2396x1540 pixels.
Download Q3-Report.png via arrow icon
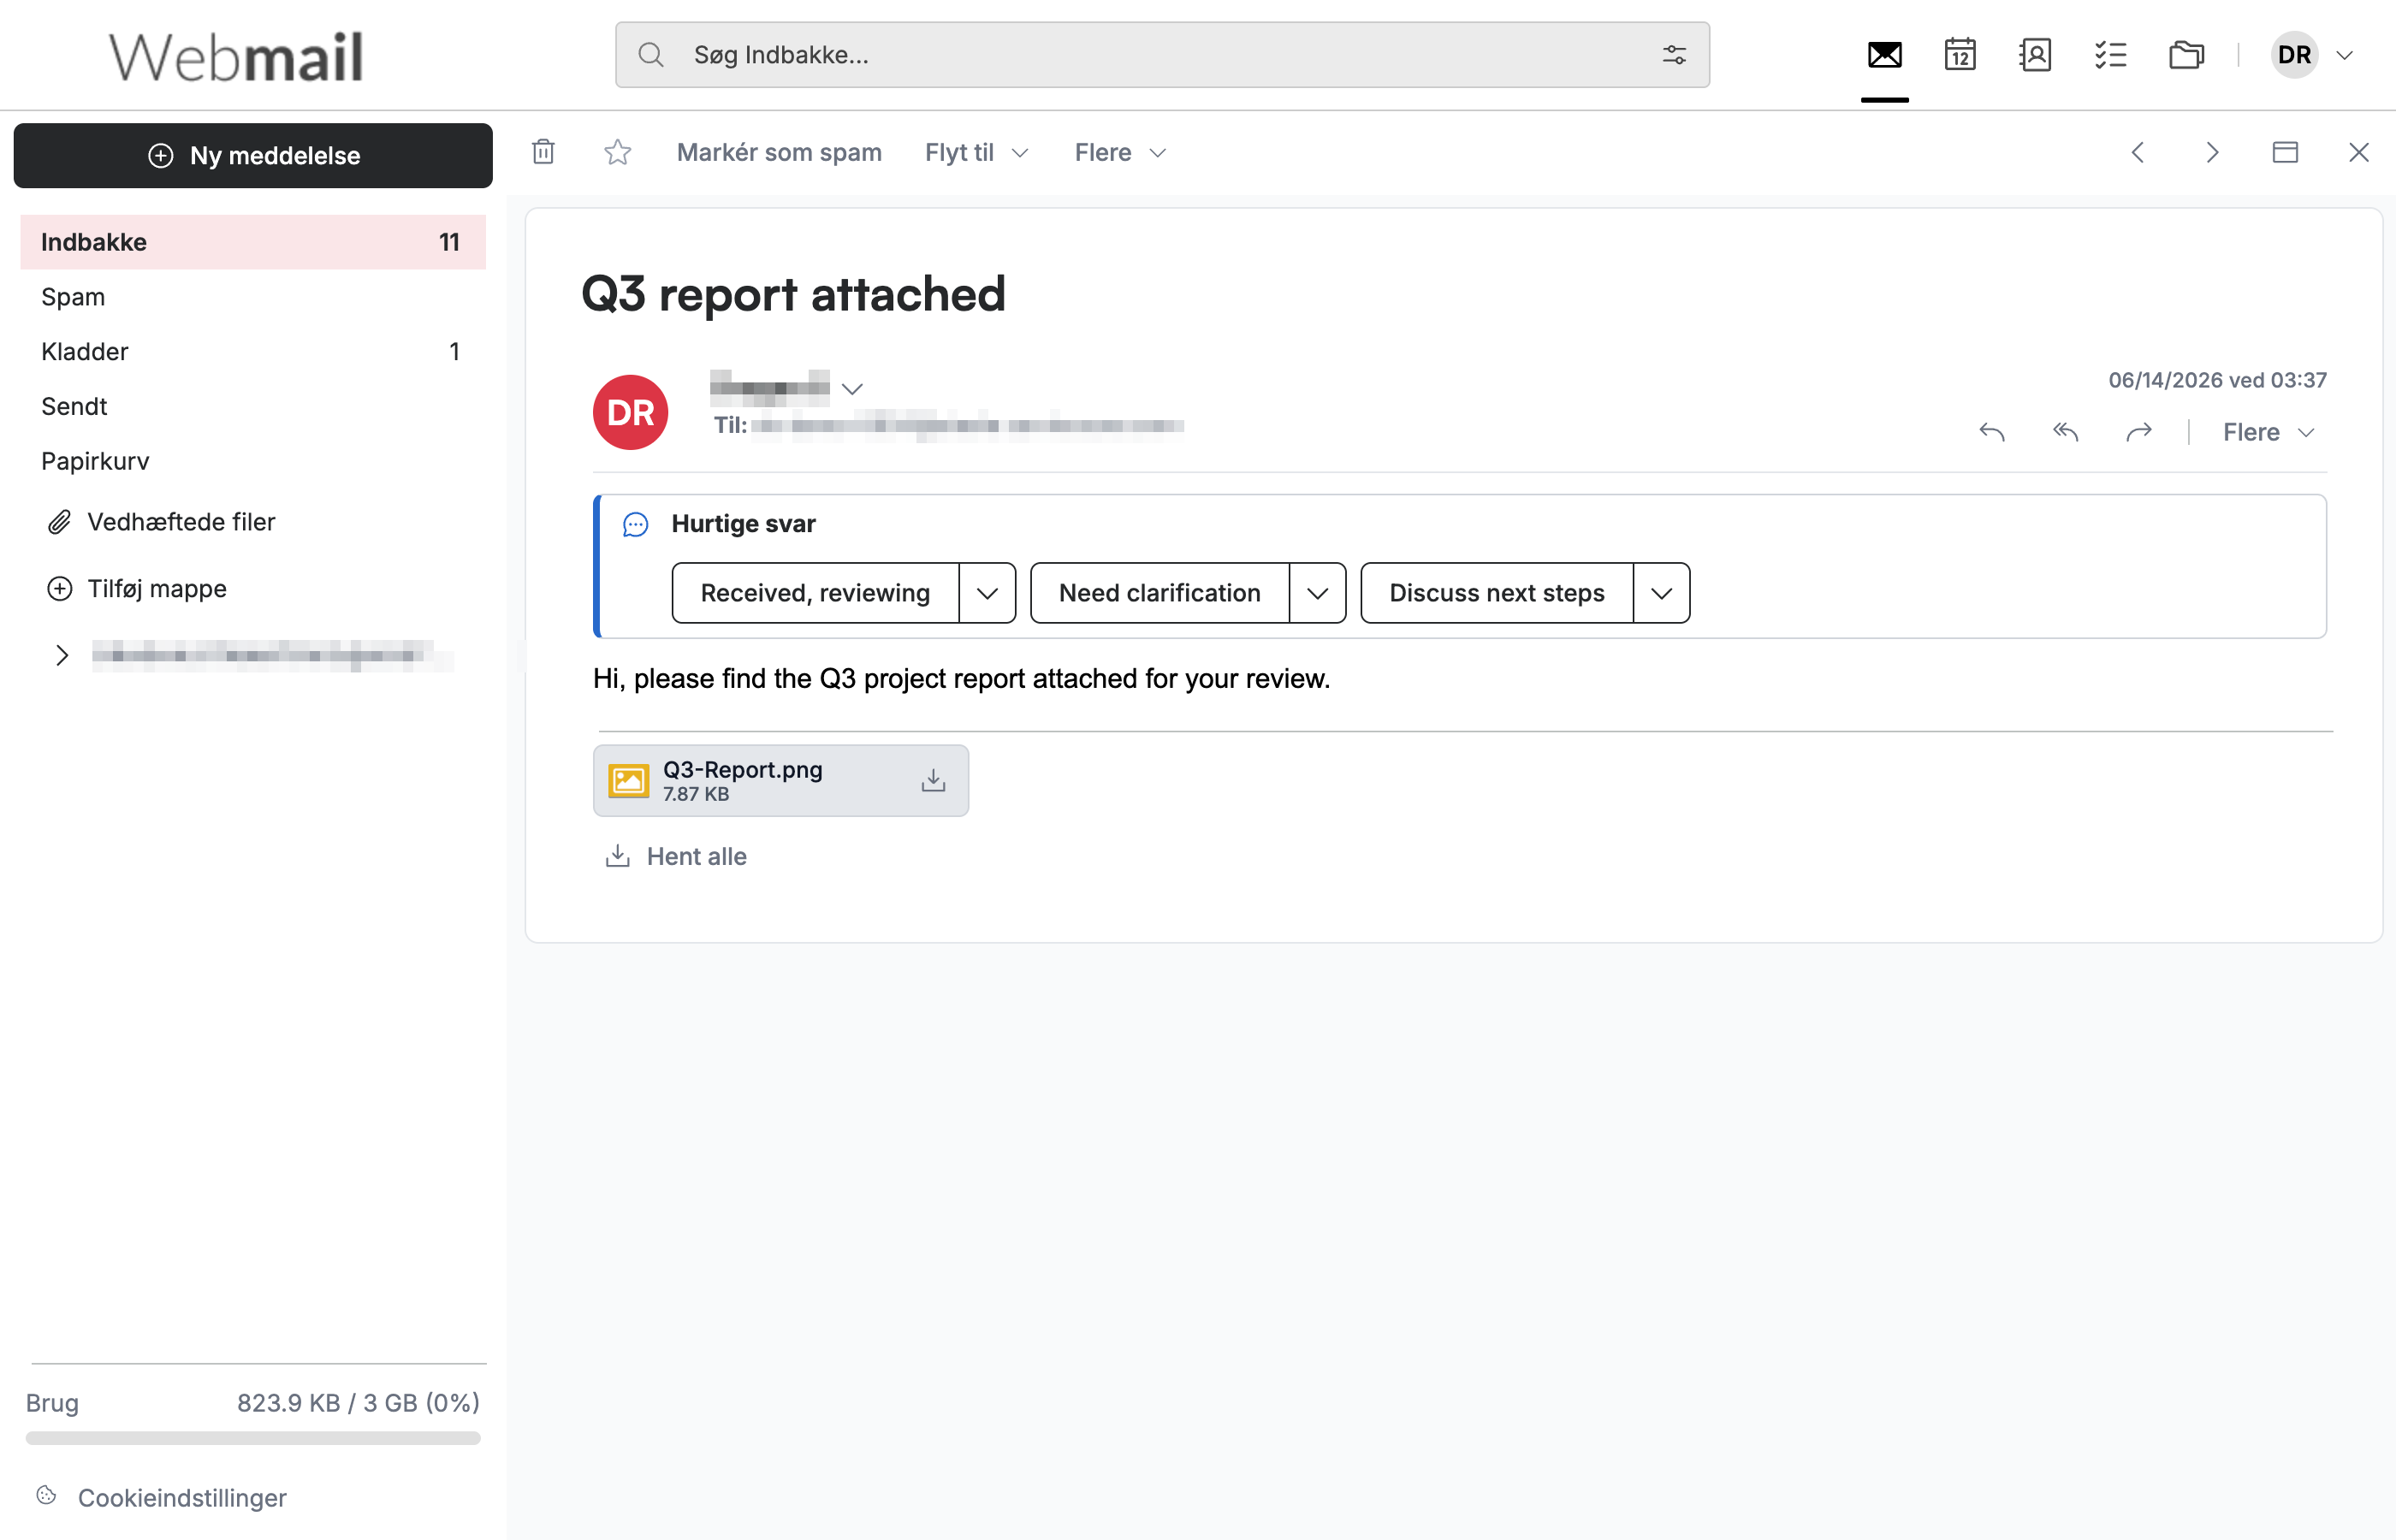coord(933,780)
